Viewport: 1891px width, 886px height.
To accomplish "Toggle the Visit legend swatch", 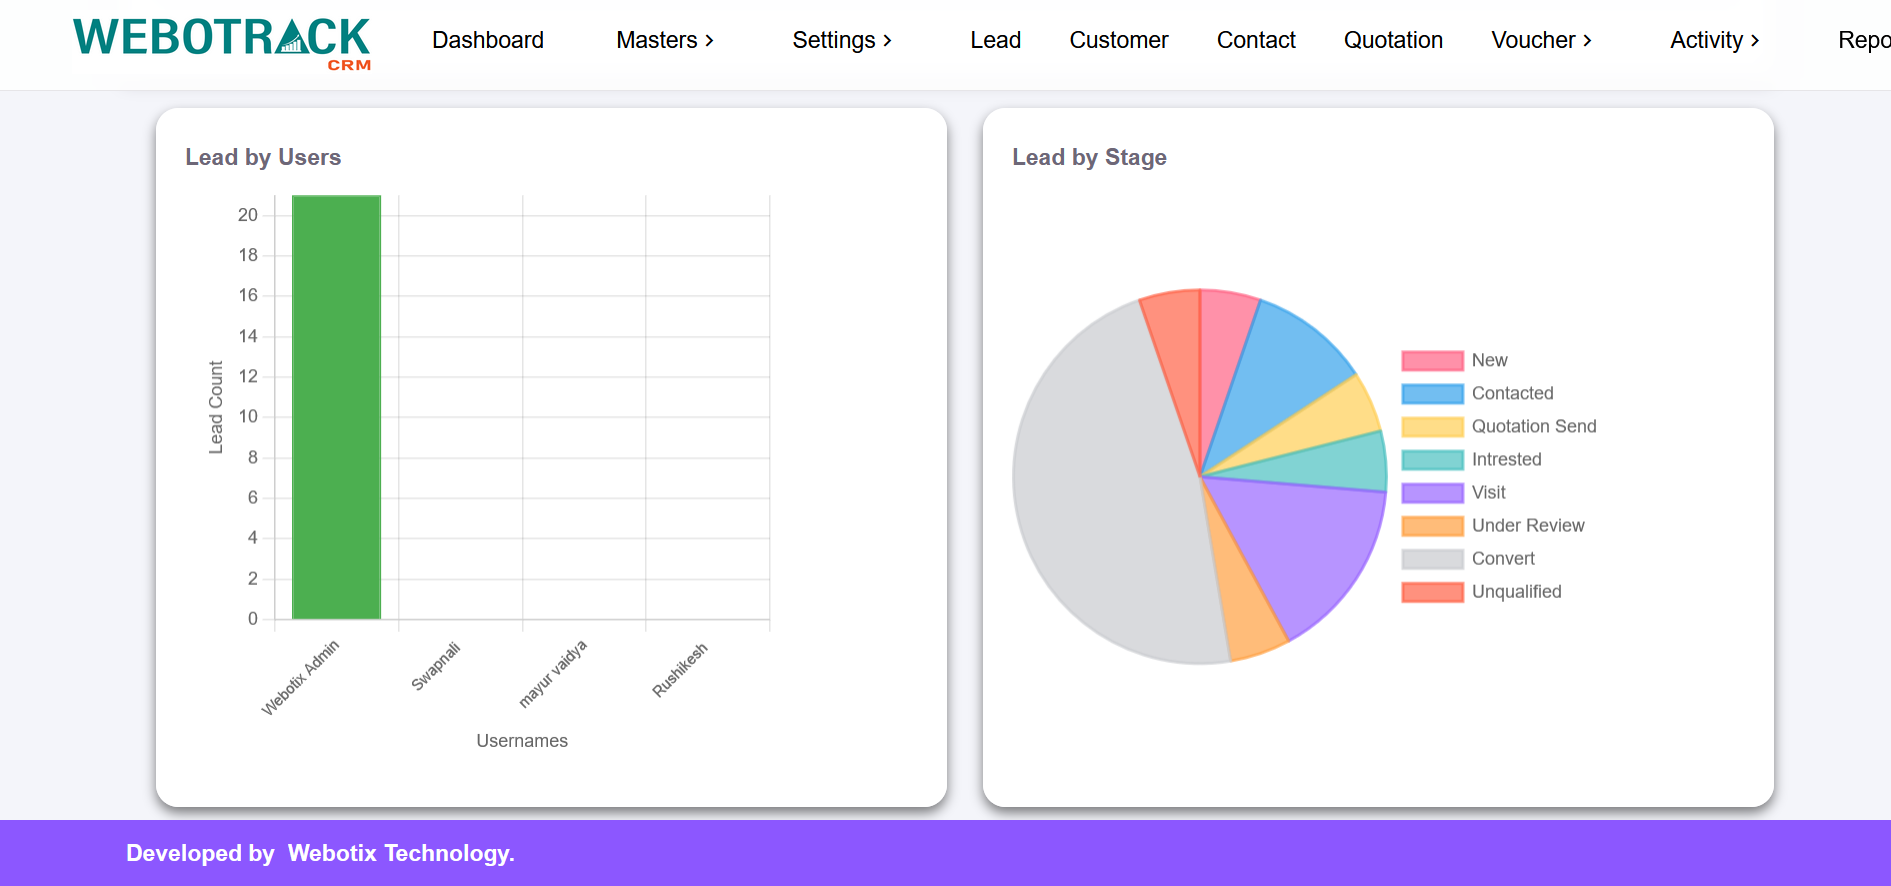I will tap(1432, 493).
